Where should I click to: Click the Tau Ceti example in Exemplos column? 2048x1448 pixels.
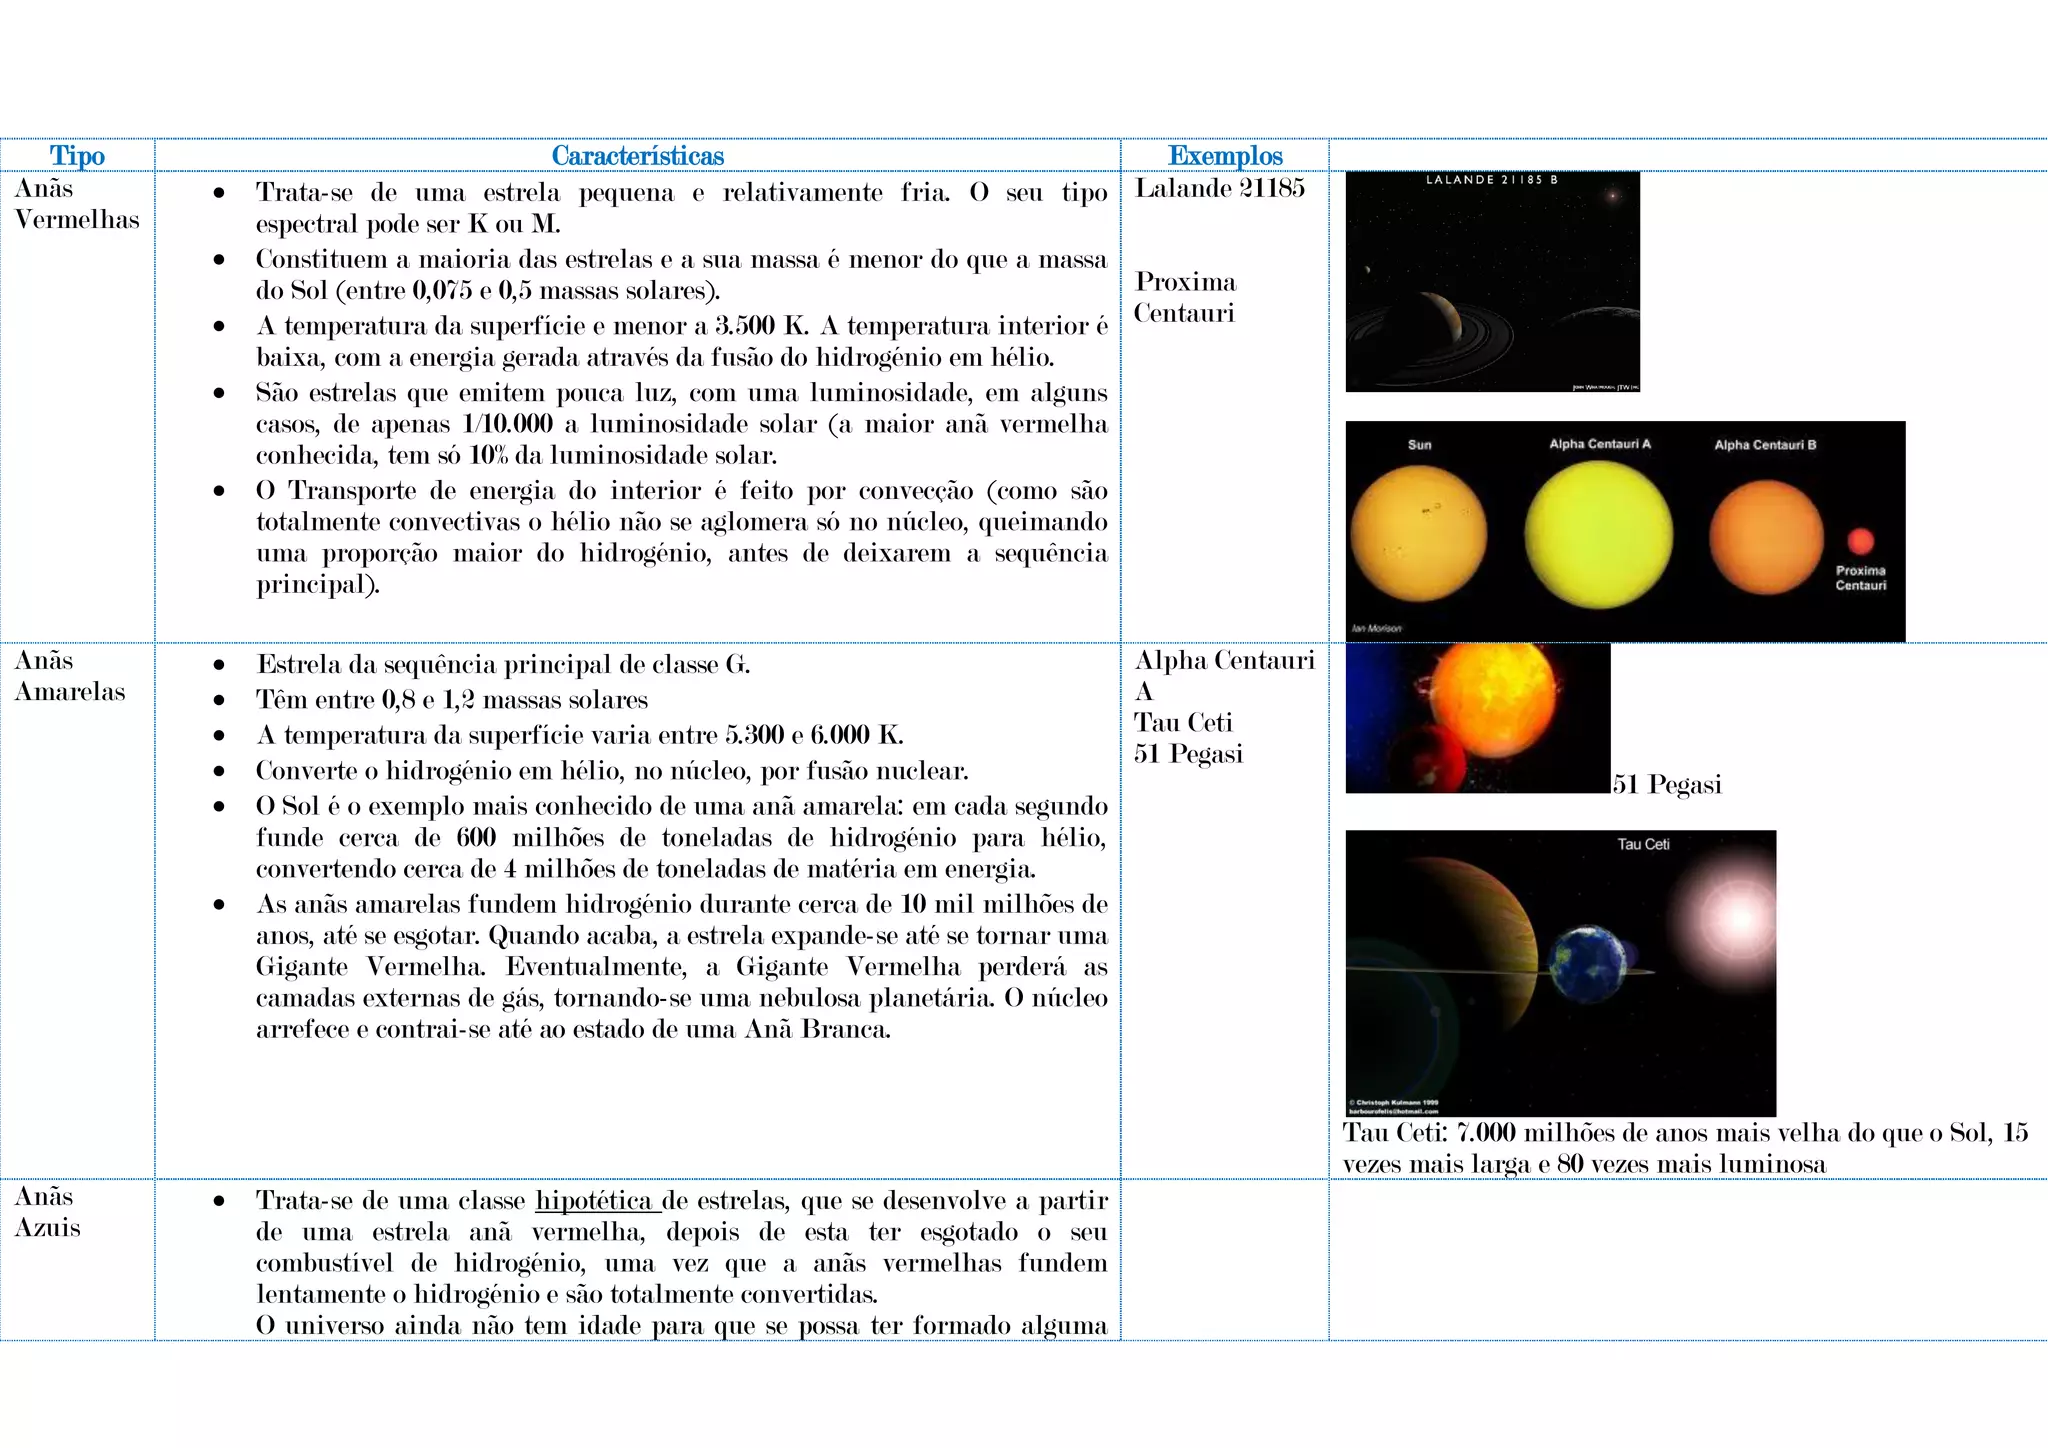1183,723
